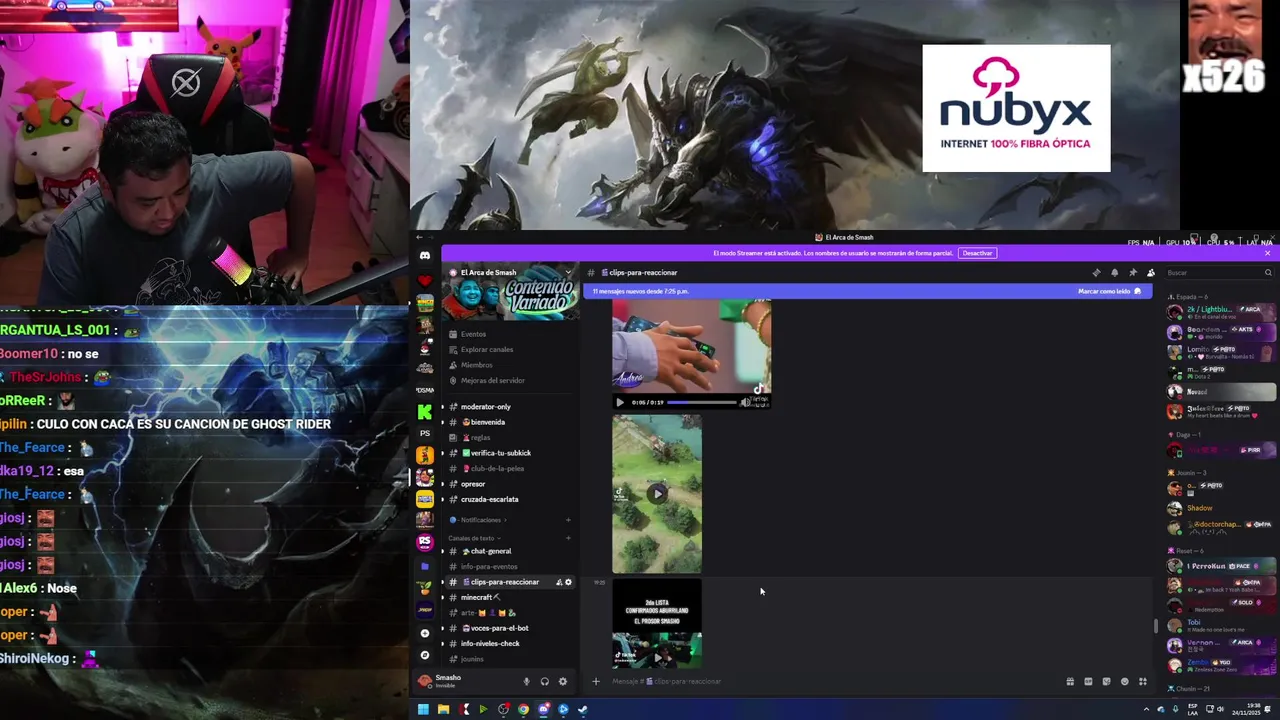Open Steam from taskbar
The width and height of the screenshot is (1280, 720).
coord(583,710)
